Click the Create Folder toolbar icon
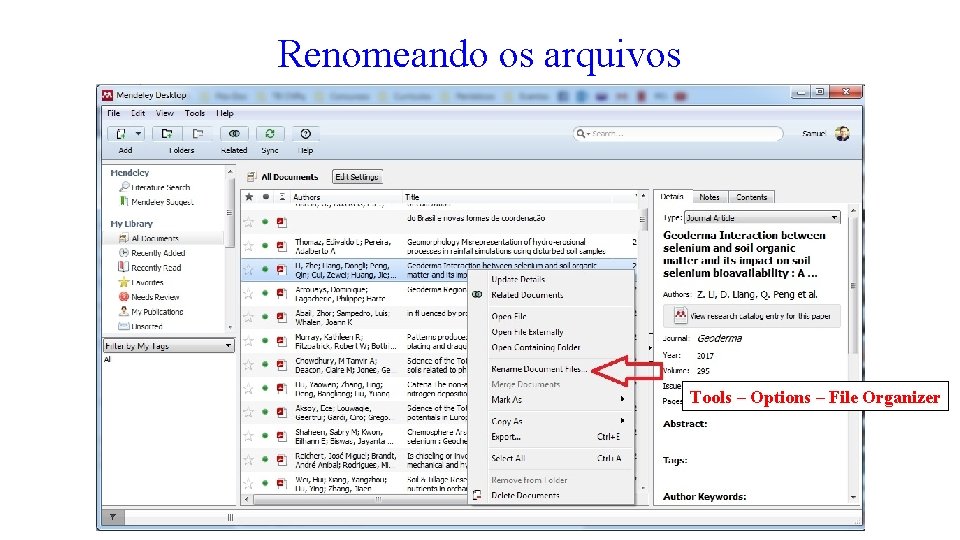The height and width of the screenshot is (540, 960). tap(166, 133)
